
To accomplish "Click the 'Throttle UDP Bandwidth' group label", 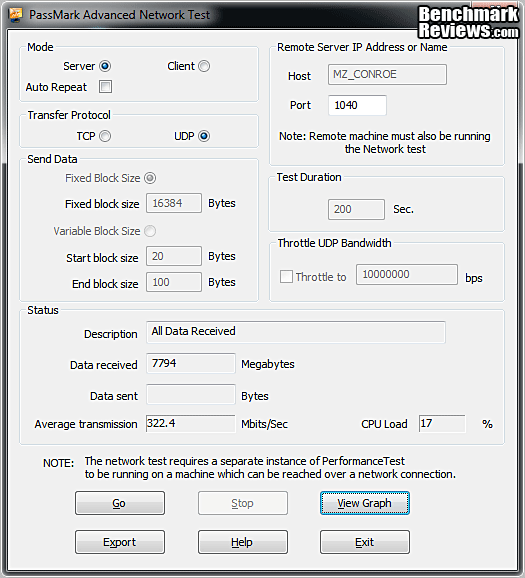I will coord(334,243).
